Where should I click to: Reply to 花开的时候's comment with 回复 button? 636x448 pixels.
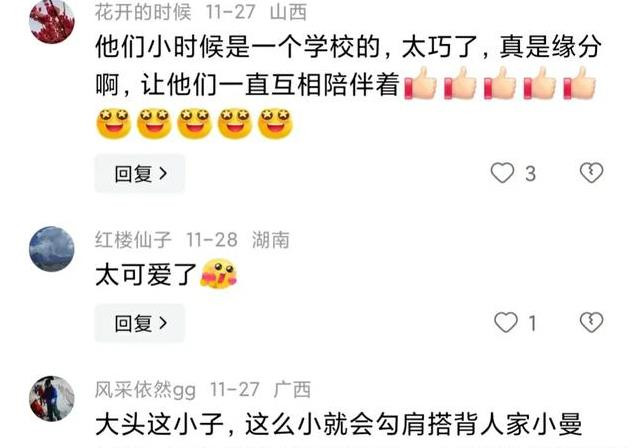[x=140, y=174]
